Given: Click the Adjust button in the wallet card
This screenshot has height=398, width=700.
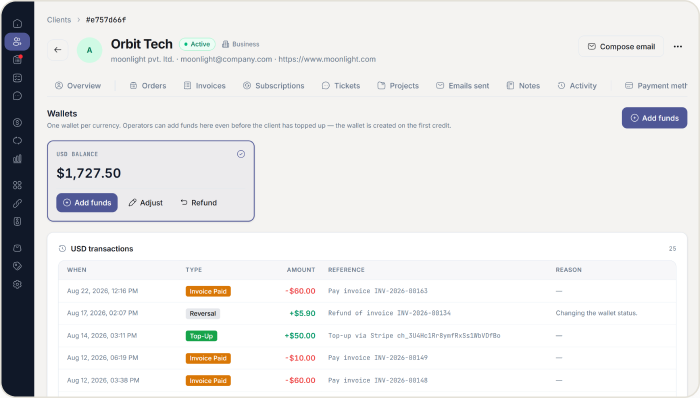Looking at the screenshot, I should 146,203.
